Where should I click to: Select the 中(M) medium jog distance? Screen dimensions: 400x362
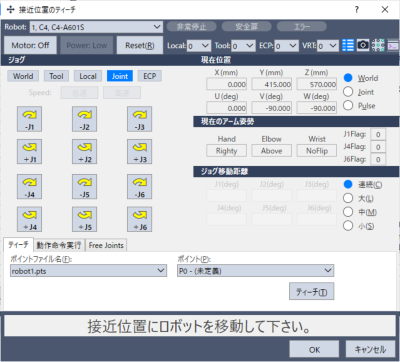[x=348, y=212]
